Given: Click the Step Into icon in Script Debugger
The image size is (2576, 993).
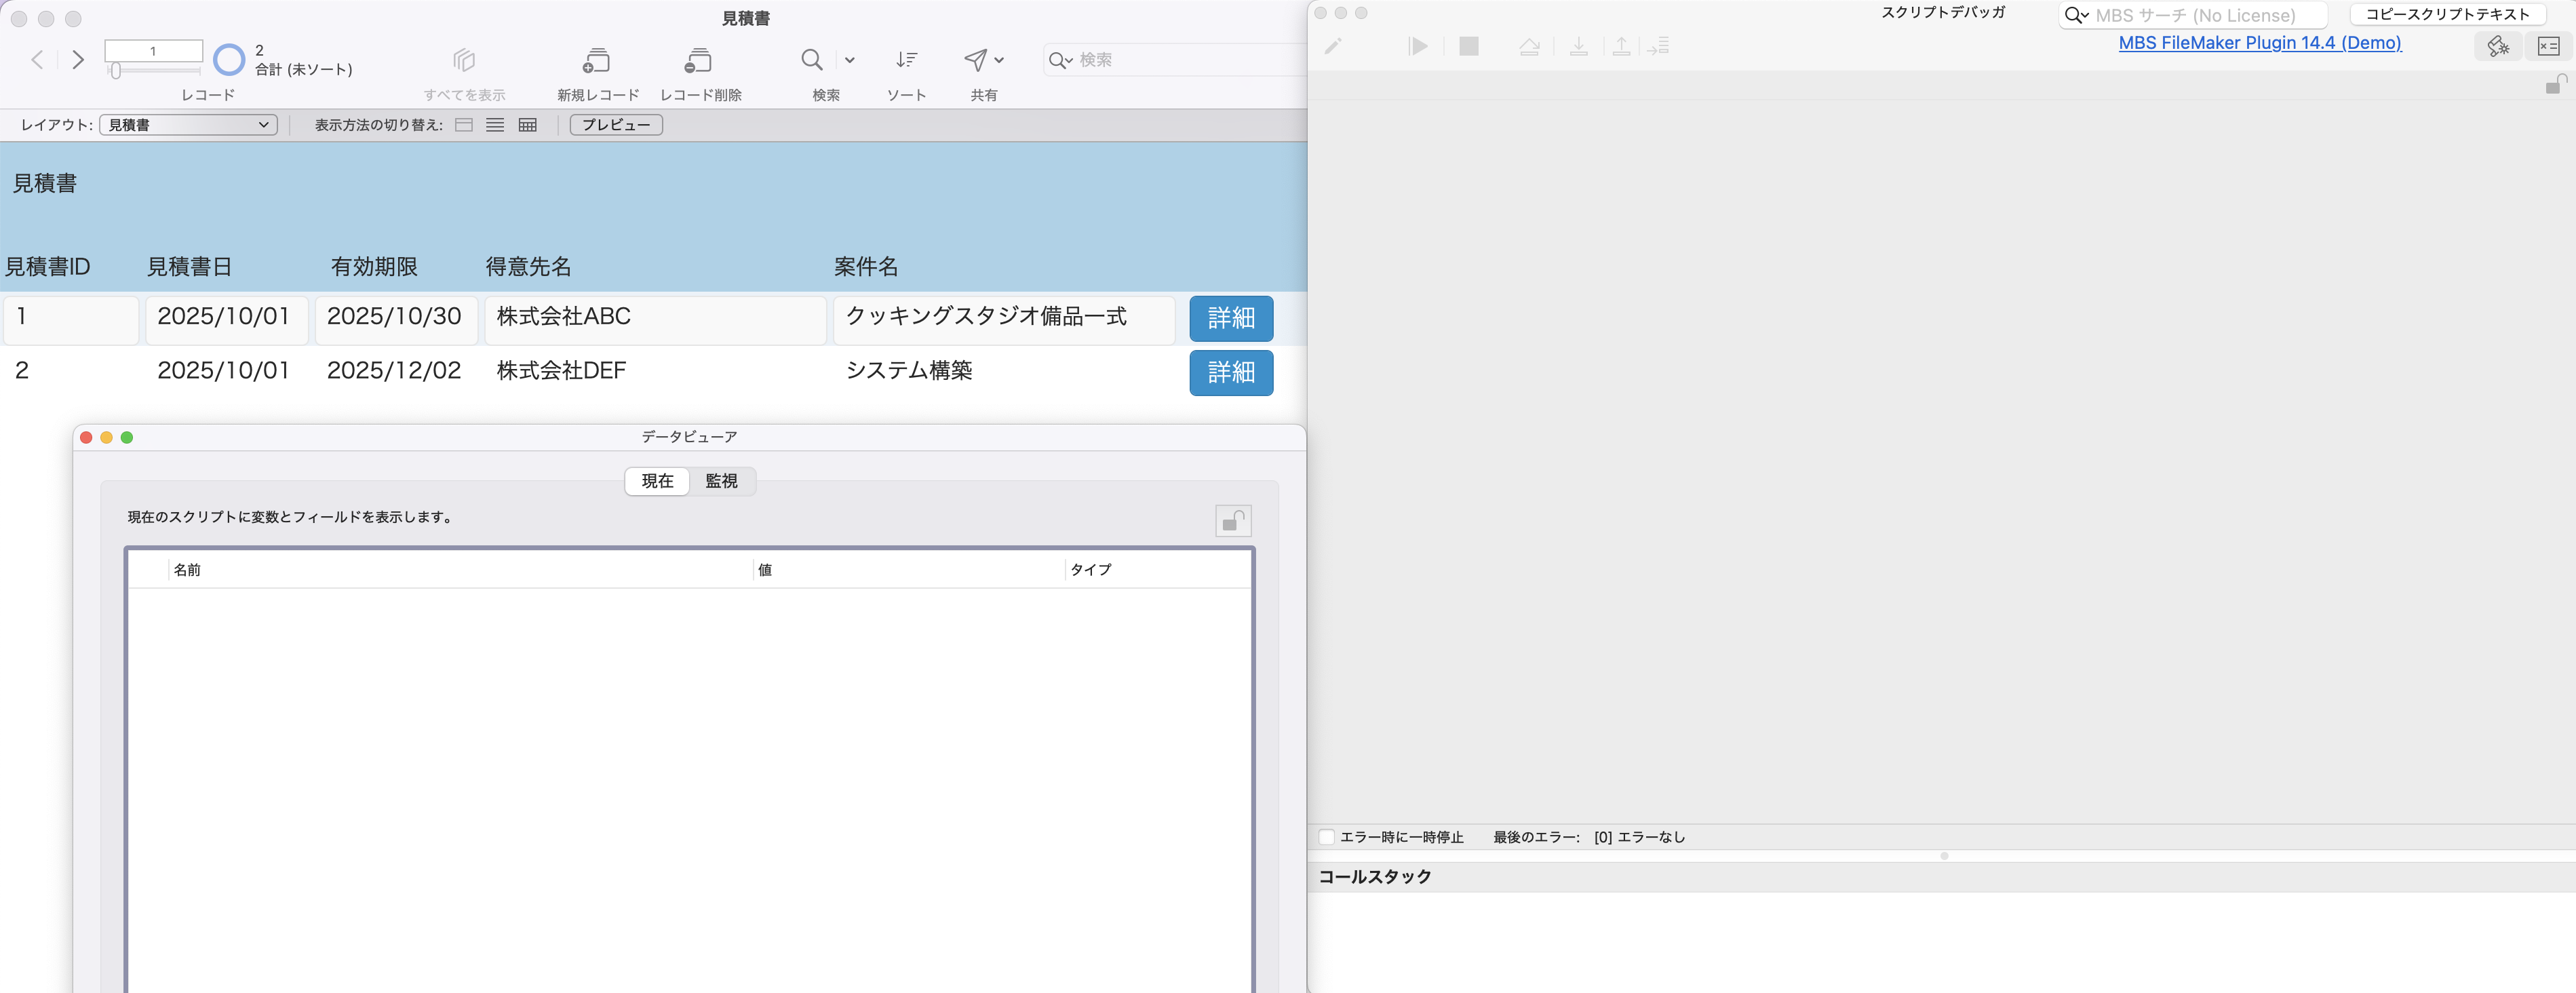Looking at the screenshot, I should pos(1580,46).
